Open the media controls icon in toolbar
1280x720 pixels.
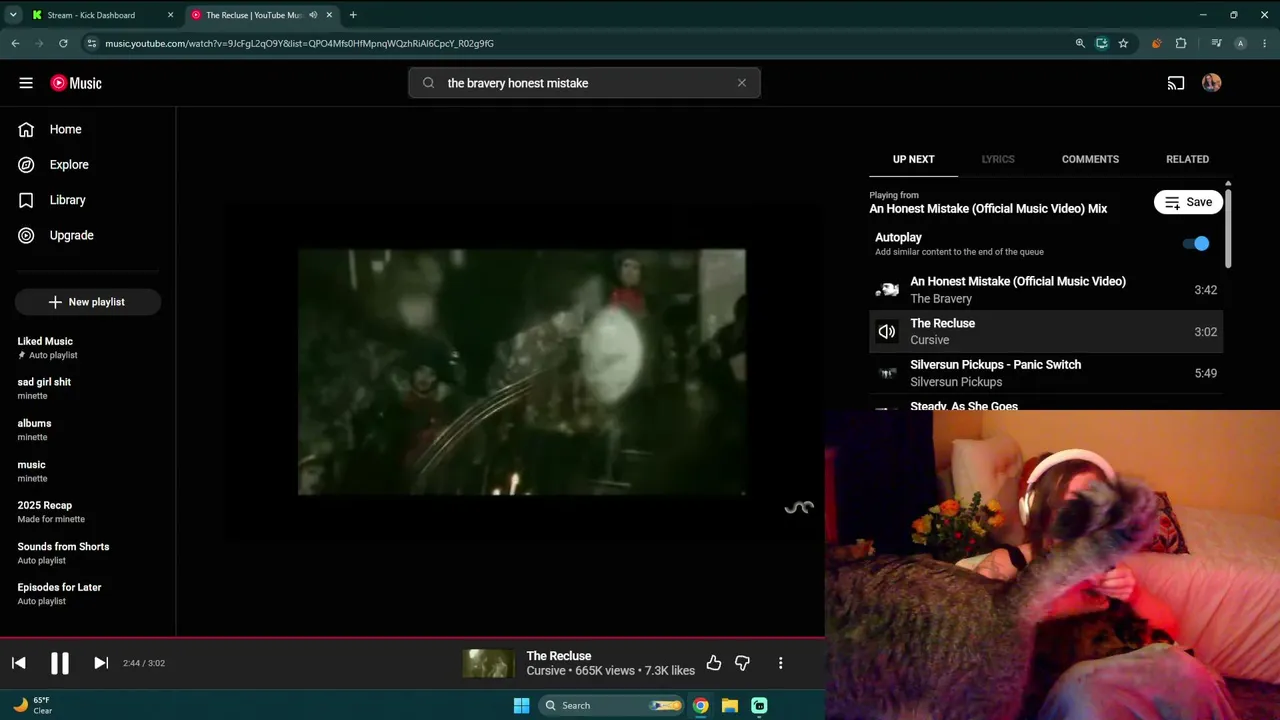1216,43
